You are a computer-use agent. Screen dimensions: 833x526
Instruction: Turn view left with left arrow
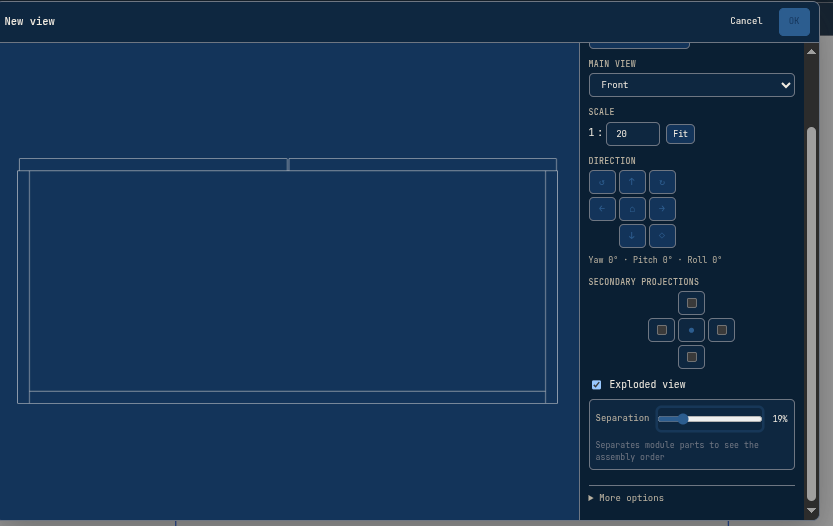coord(602,209)
